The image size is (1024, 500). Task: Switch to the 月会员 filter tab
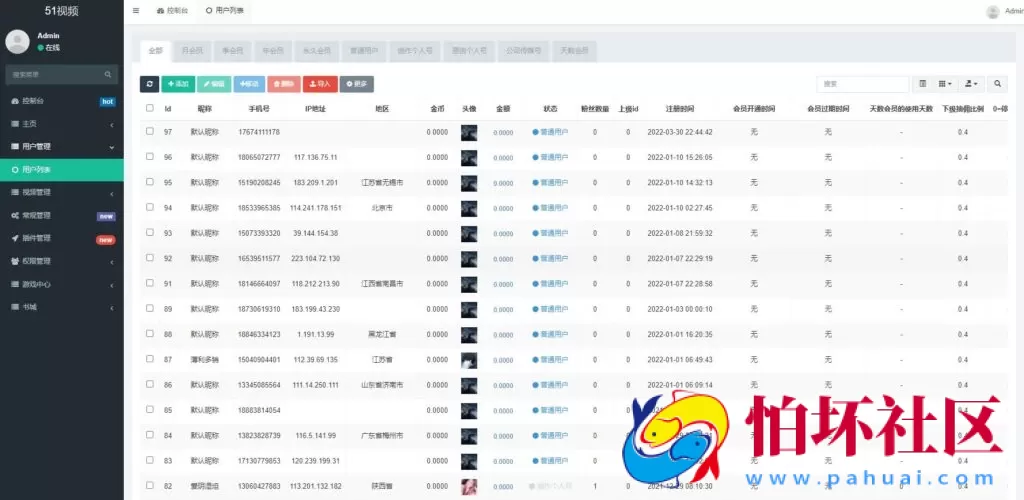click(x=192, y=50)
